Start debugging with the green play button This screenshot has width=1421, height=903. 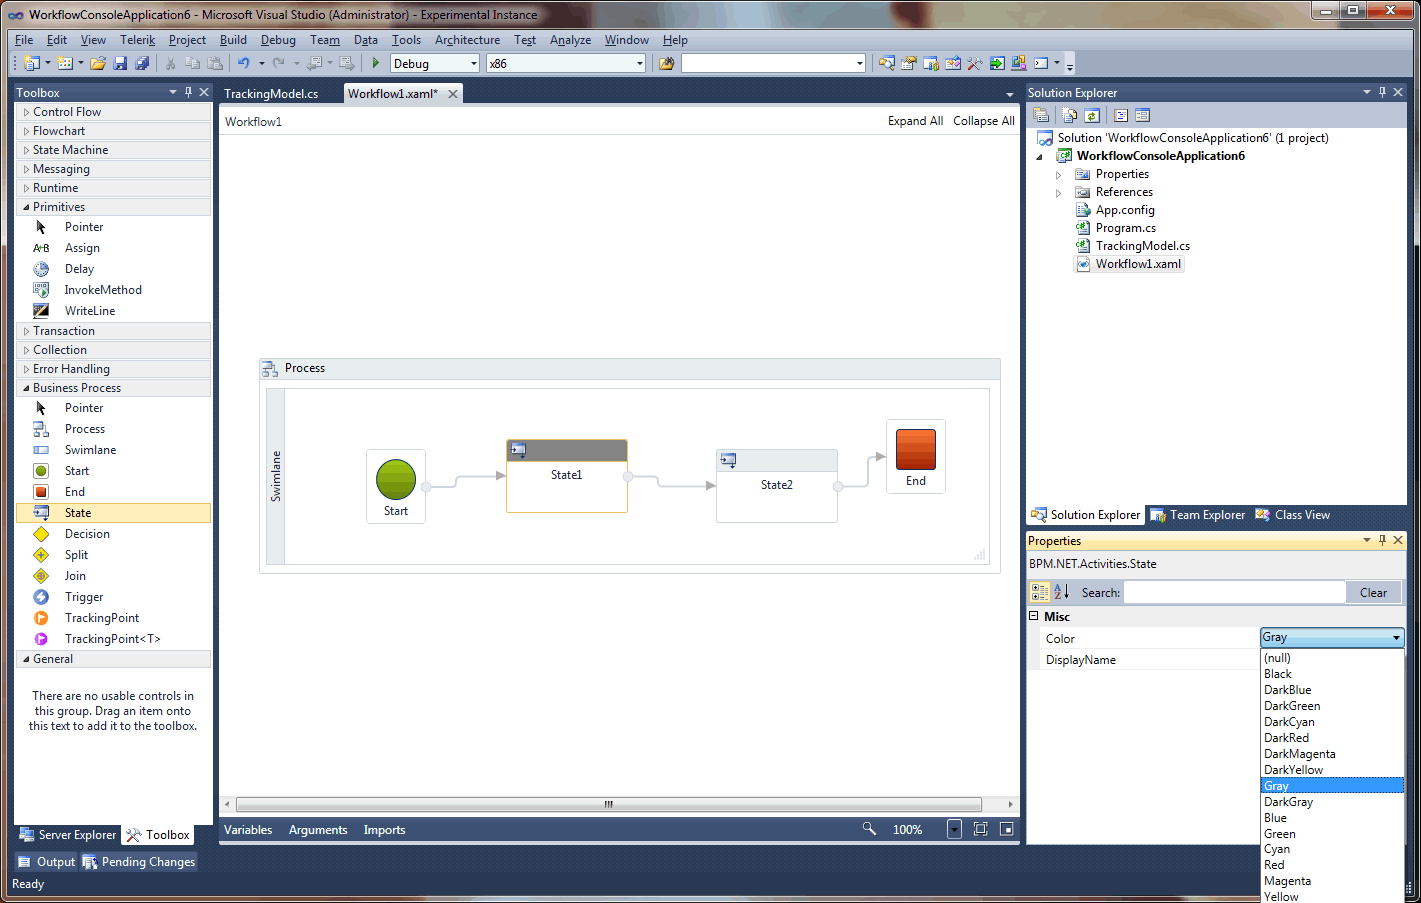point(376,63)
